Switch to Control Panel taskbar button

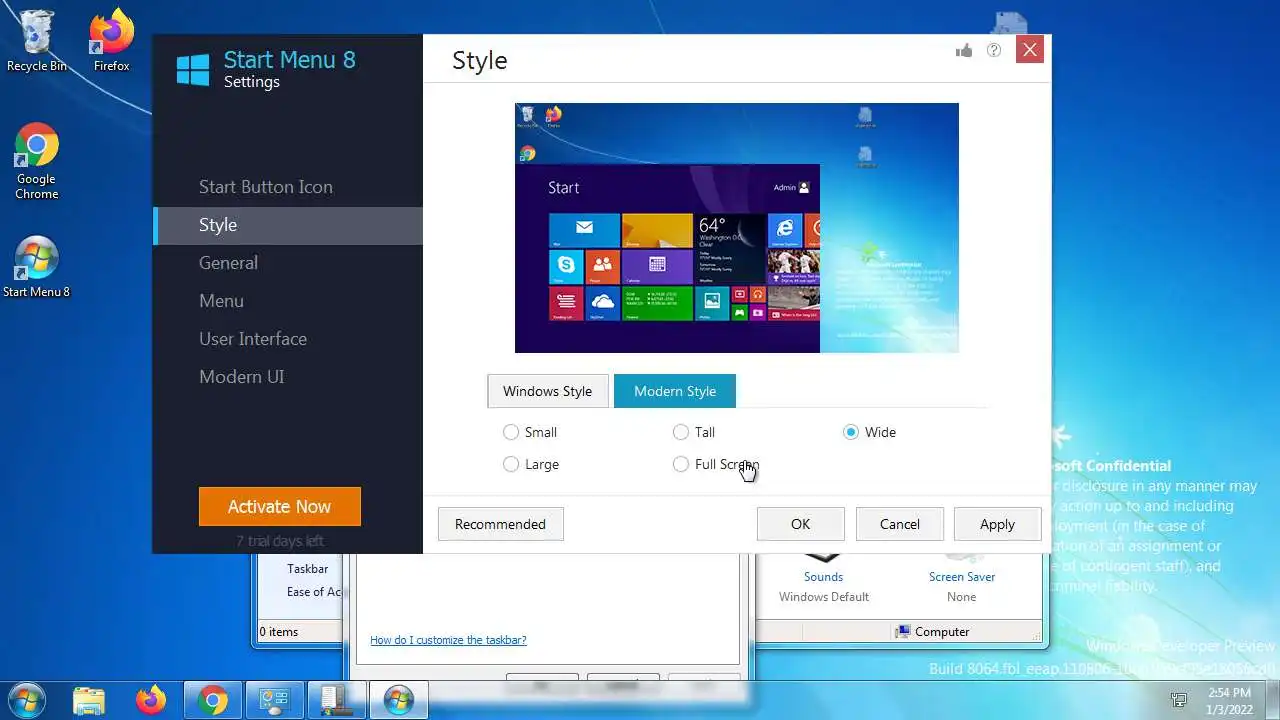275,700
